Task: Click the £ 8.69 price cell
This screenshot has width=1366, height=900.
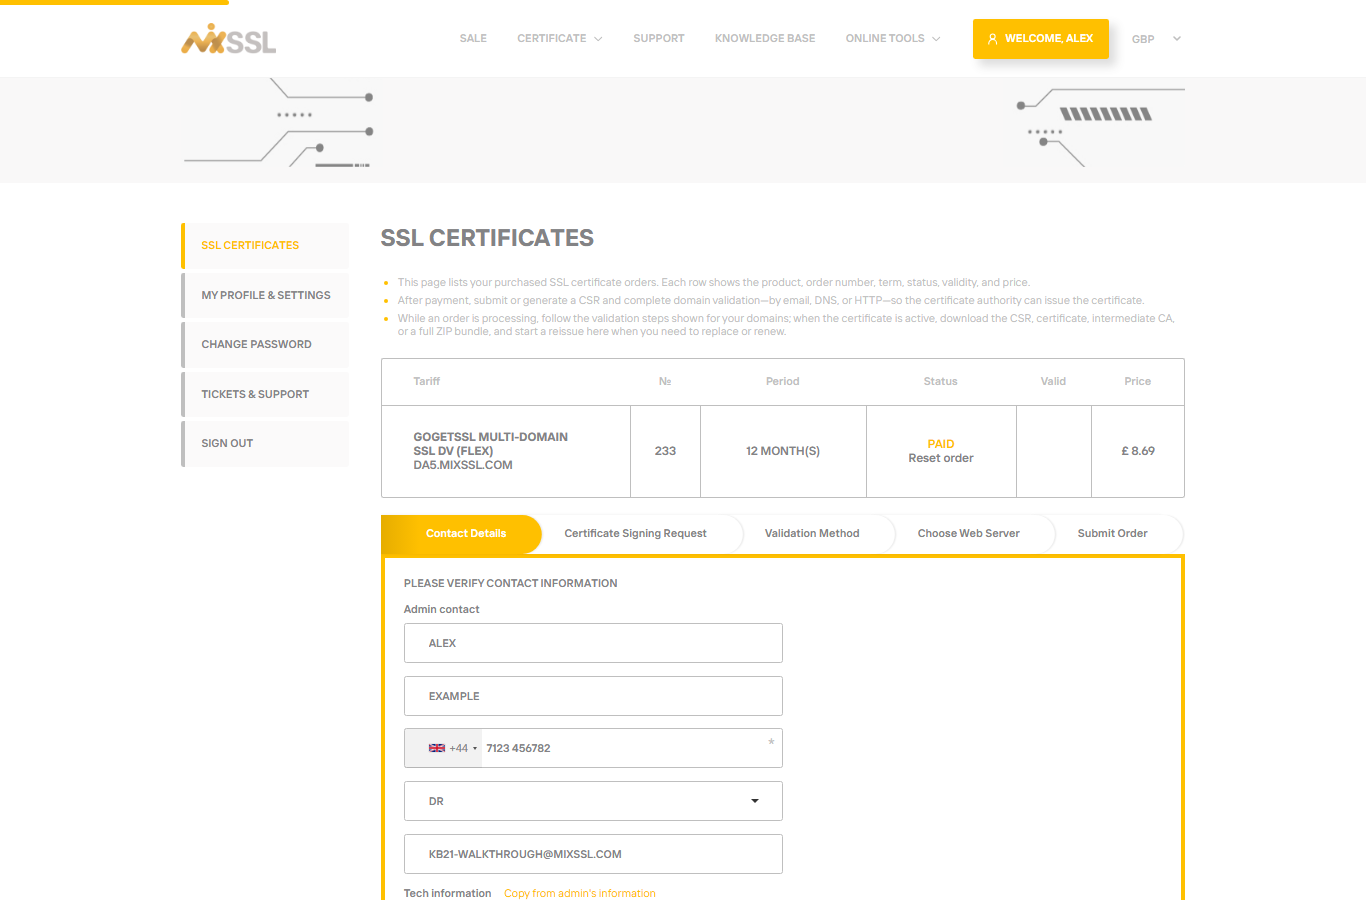Action: [x=1138, y=451]
